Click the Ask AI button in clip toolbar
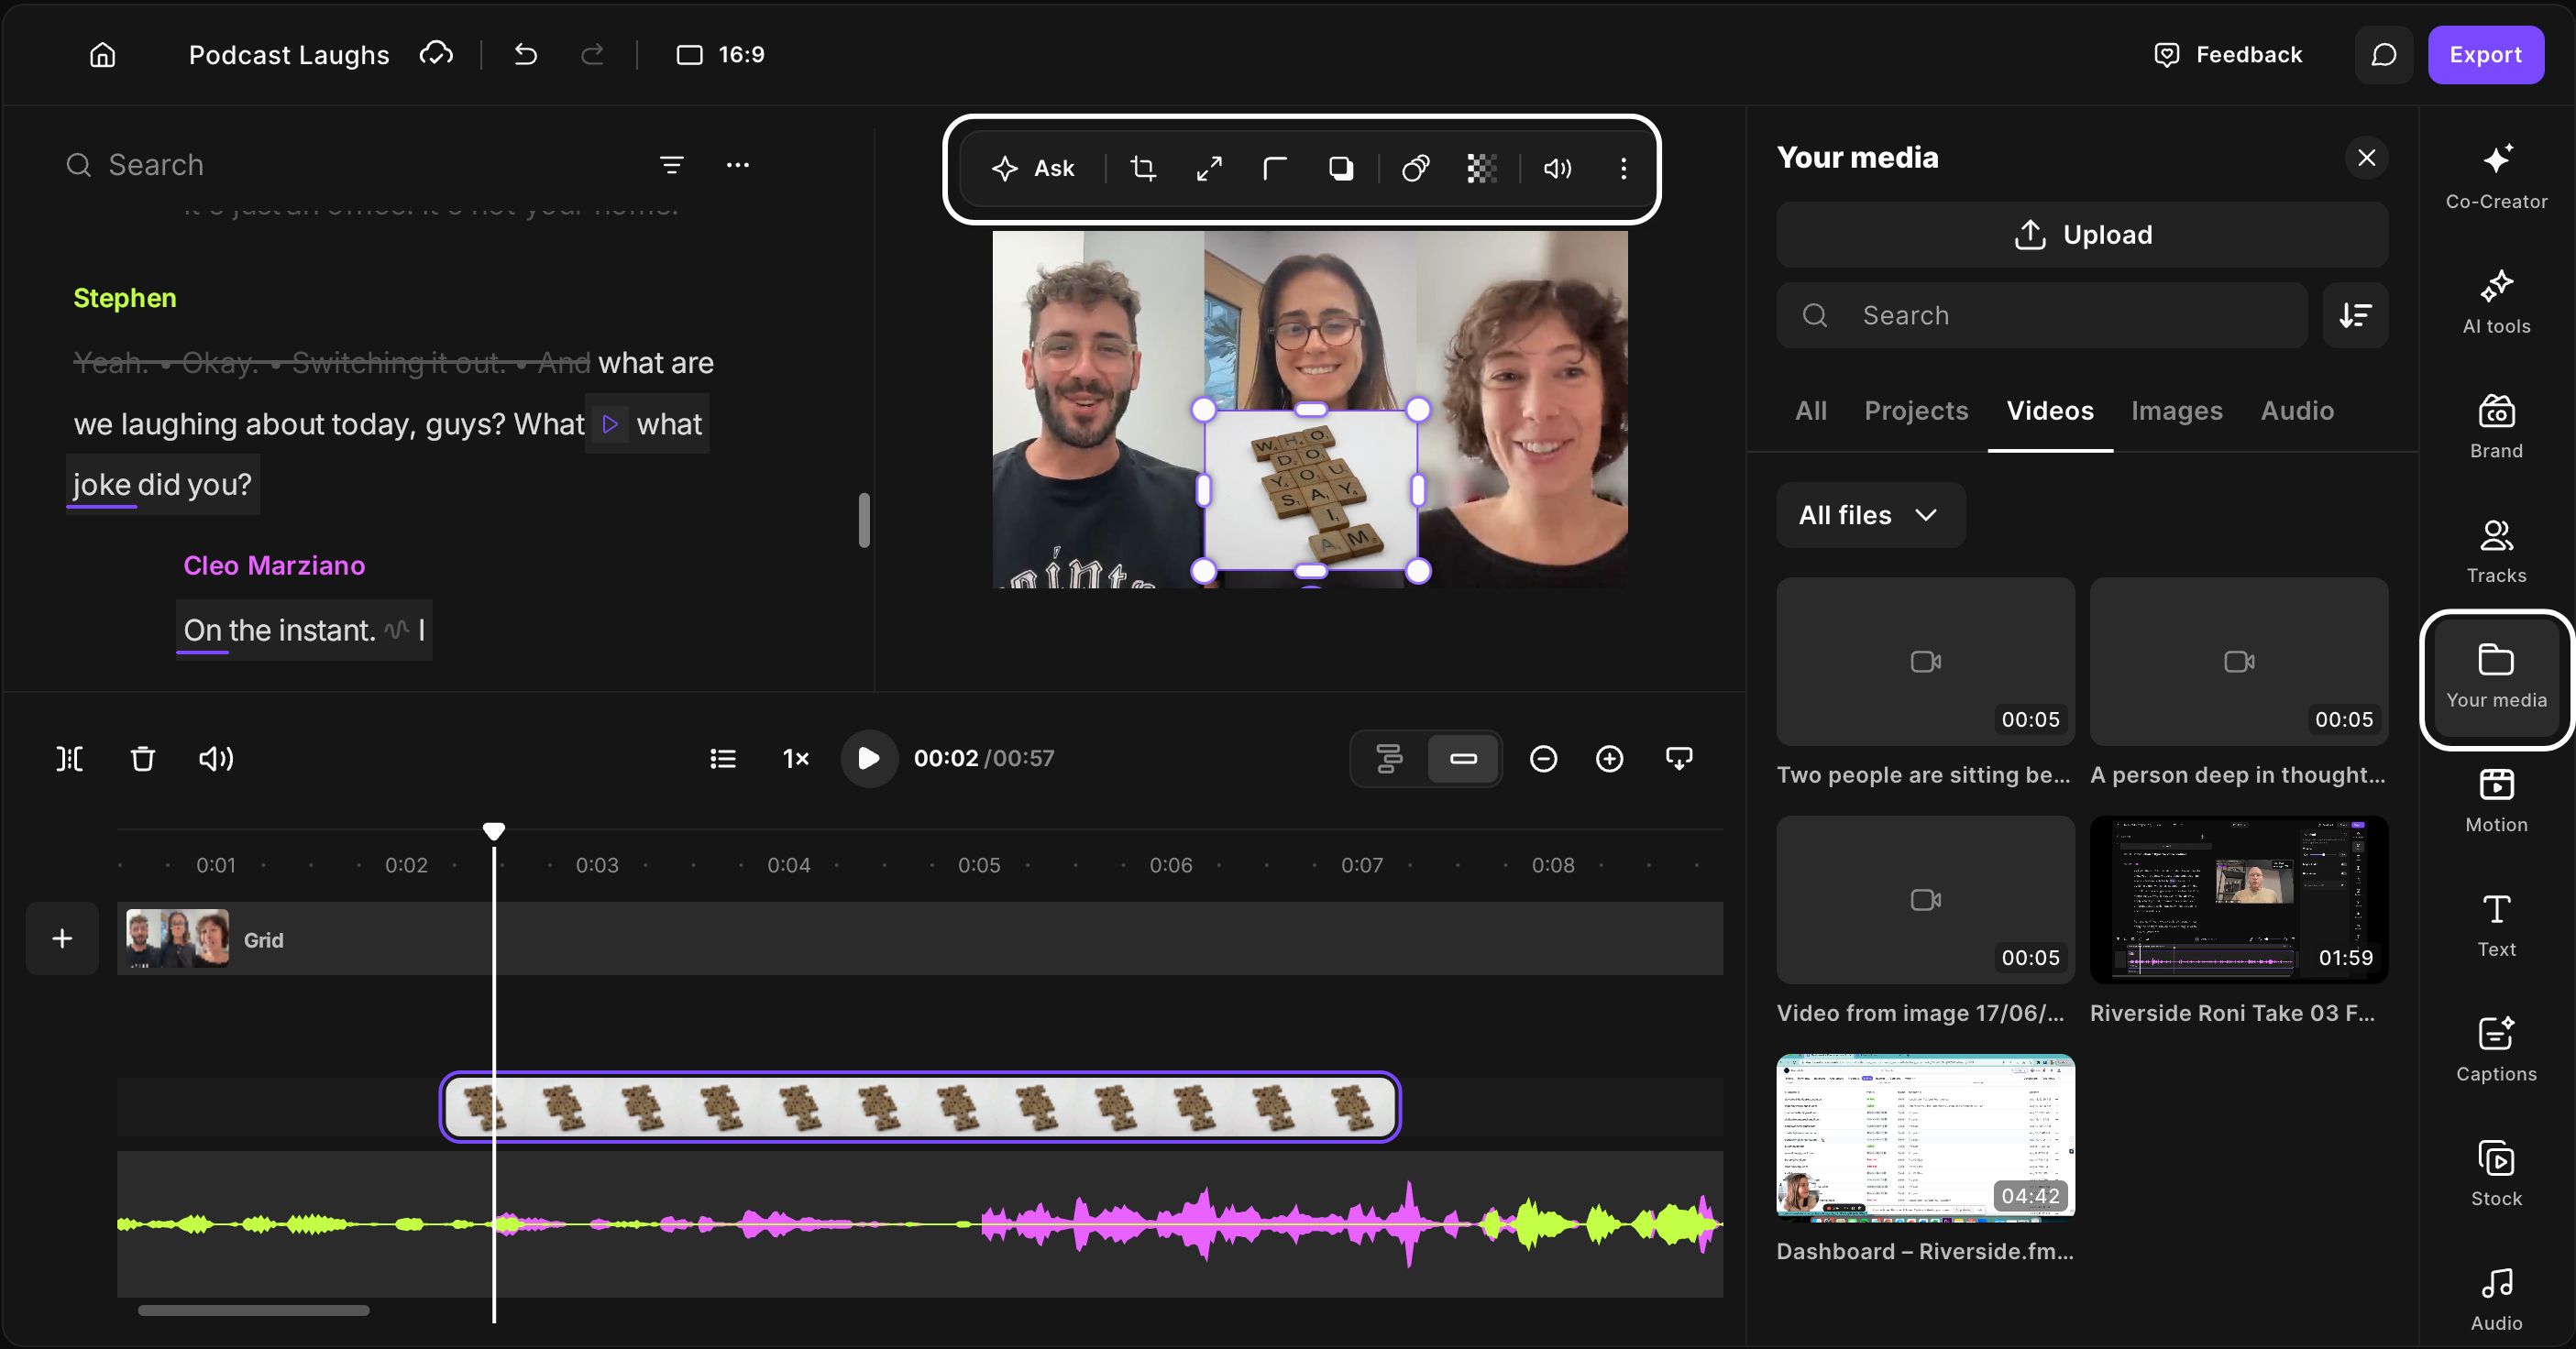2576x1349 pixels. pyautogui.click(x=1033, y=169)
